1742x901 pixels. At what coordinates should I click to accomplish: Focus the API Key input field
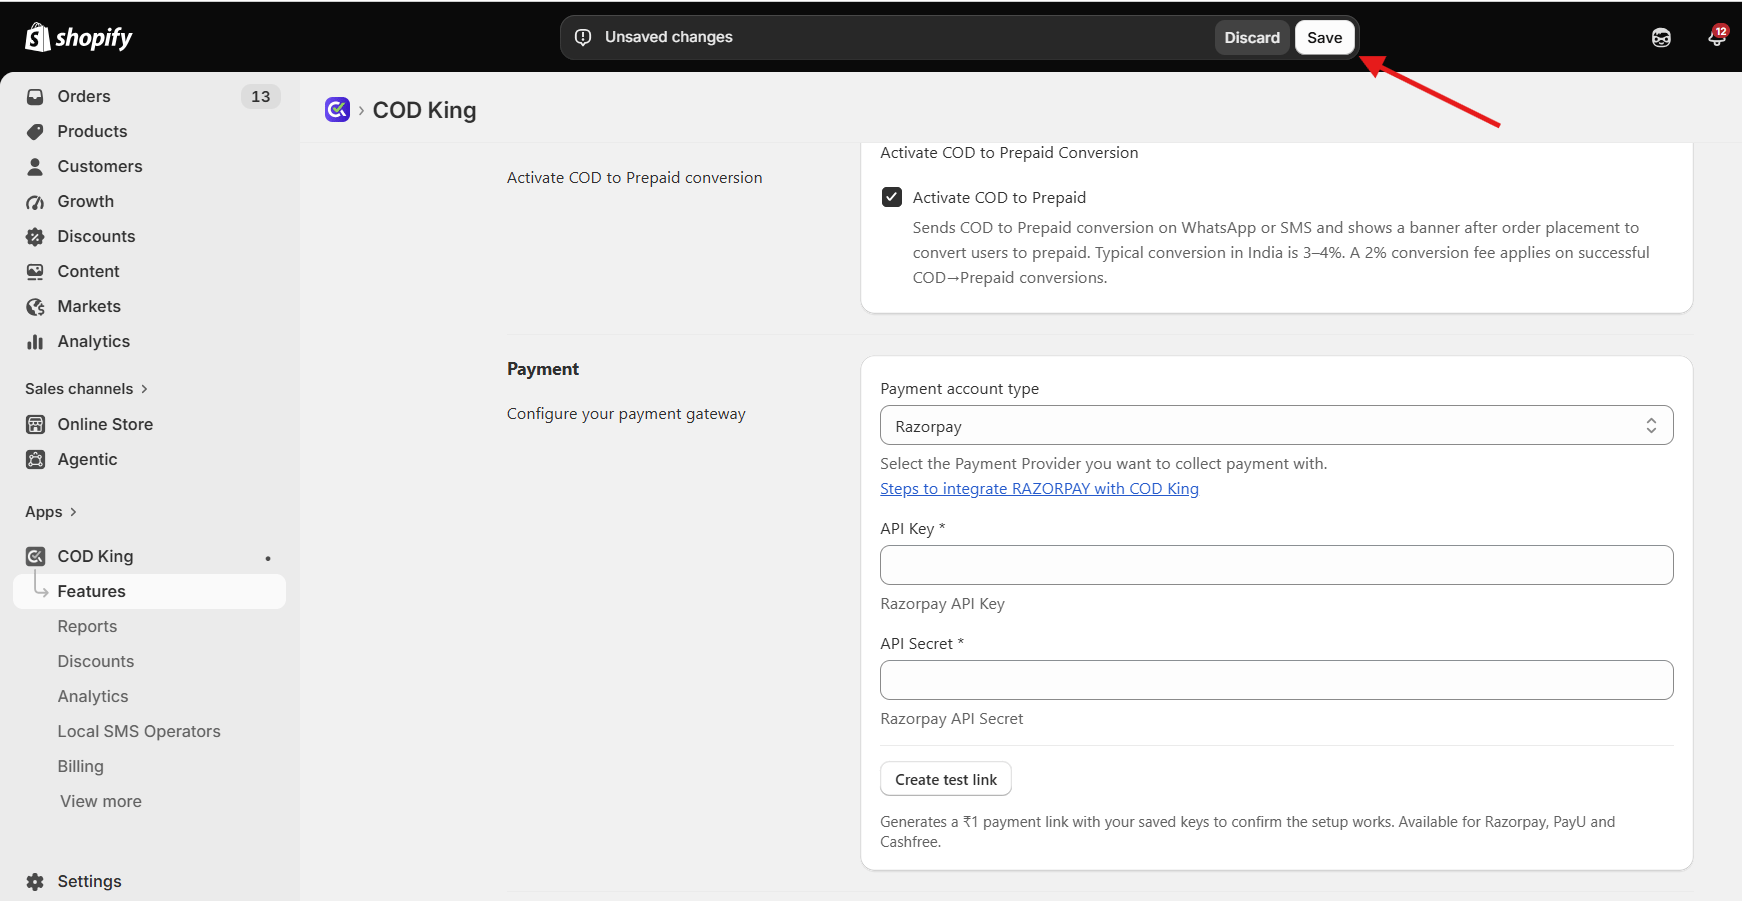tap(1276, 565)
